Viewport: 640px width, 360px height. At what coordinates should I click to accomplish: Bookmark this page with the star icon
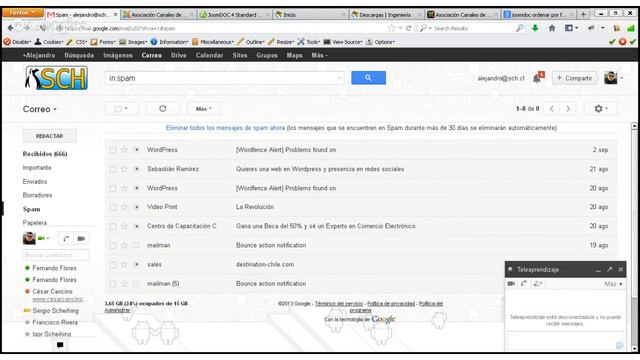coord(391,28)
